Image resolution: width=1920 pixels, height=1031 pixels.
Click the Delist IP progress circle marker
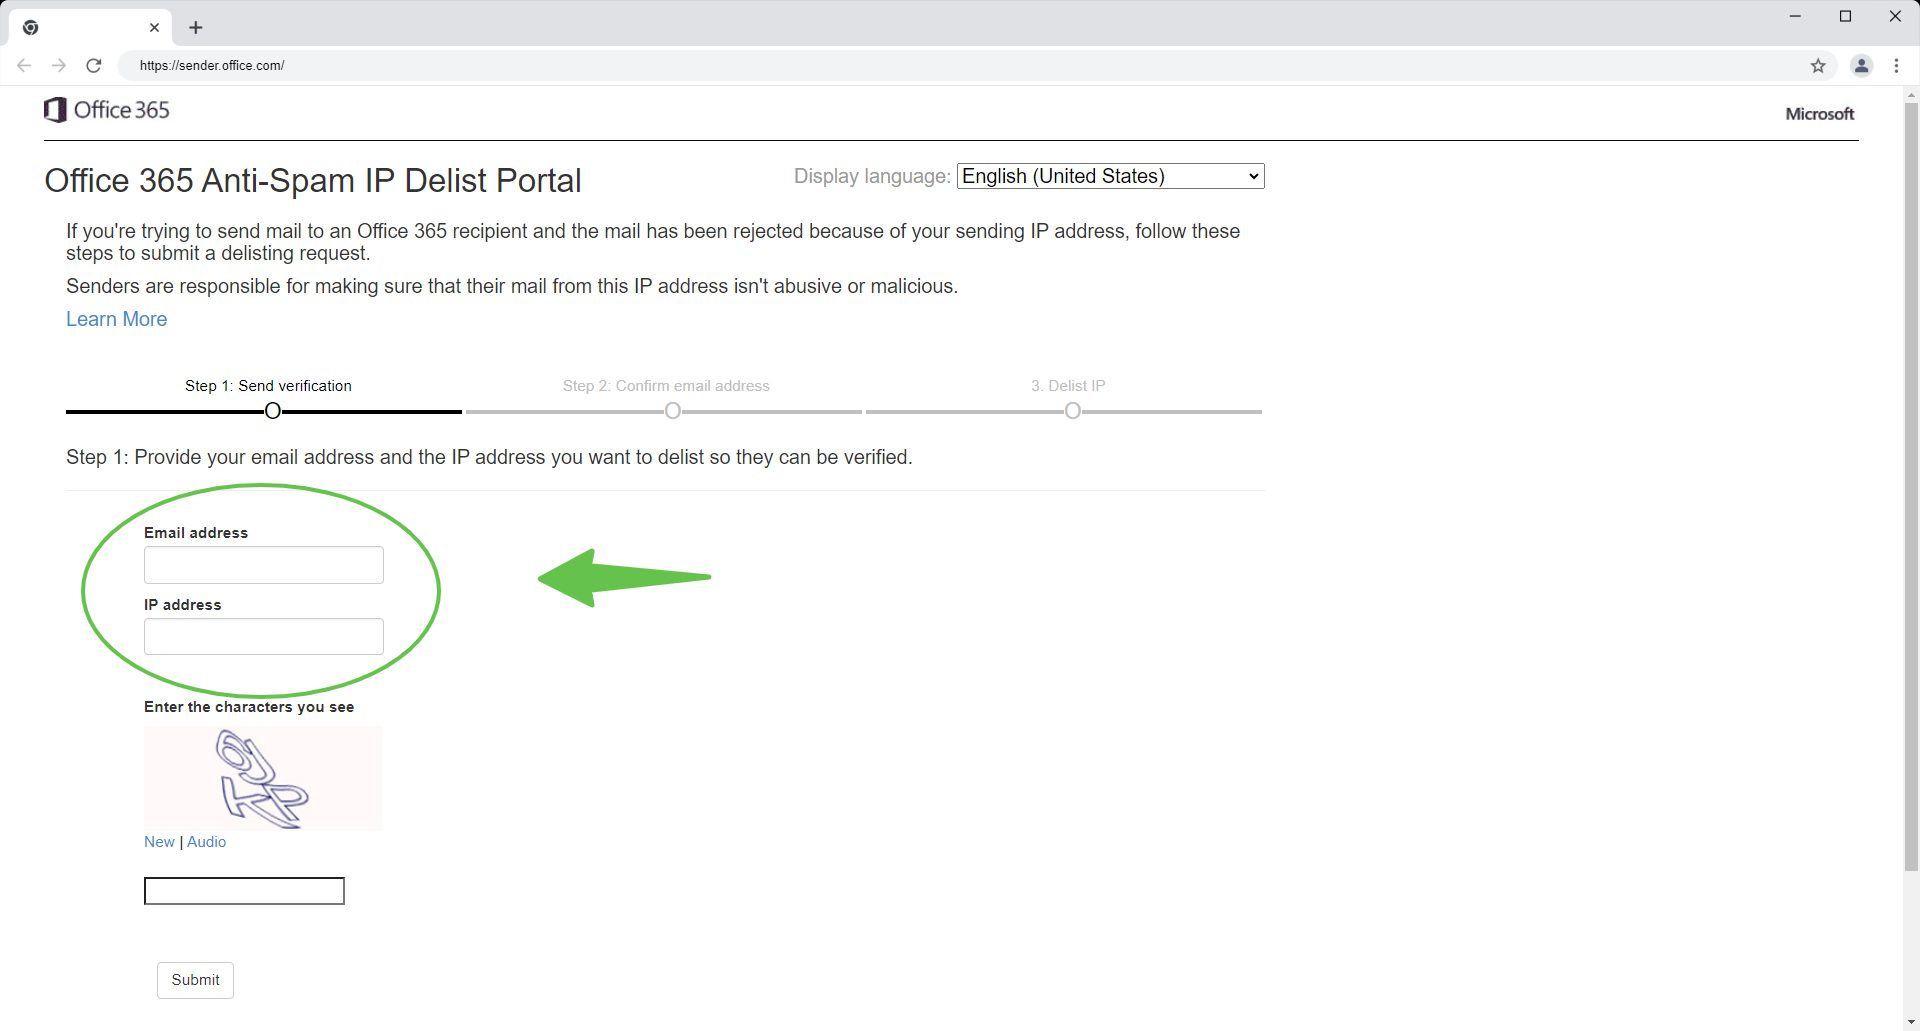pyautogui.click(x=1073, y=411)
